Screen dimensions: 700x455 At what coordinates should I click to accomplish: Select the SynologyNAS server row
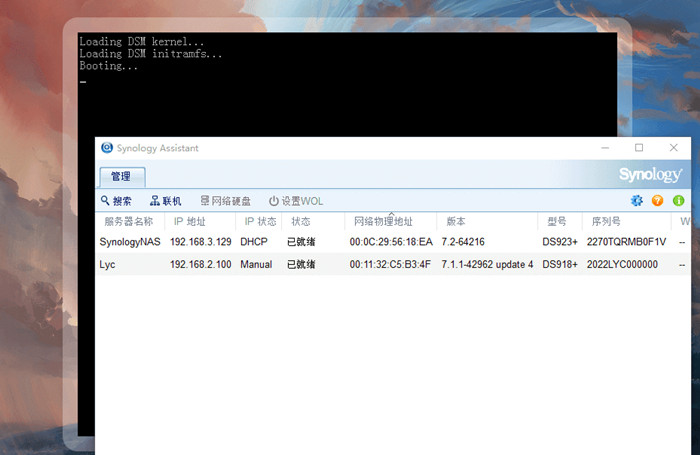[393, 242]
